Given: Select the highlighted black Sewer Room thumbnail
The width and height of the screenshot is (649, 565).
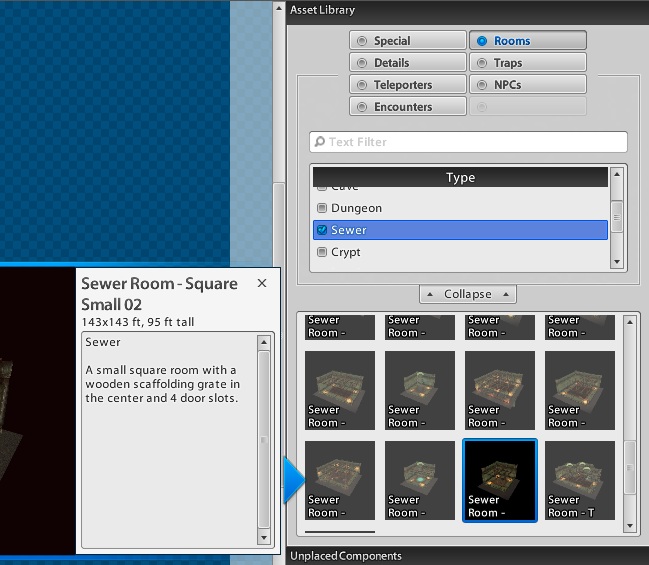Looking at the screenshot, I should click(500, 480).
